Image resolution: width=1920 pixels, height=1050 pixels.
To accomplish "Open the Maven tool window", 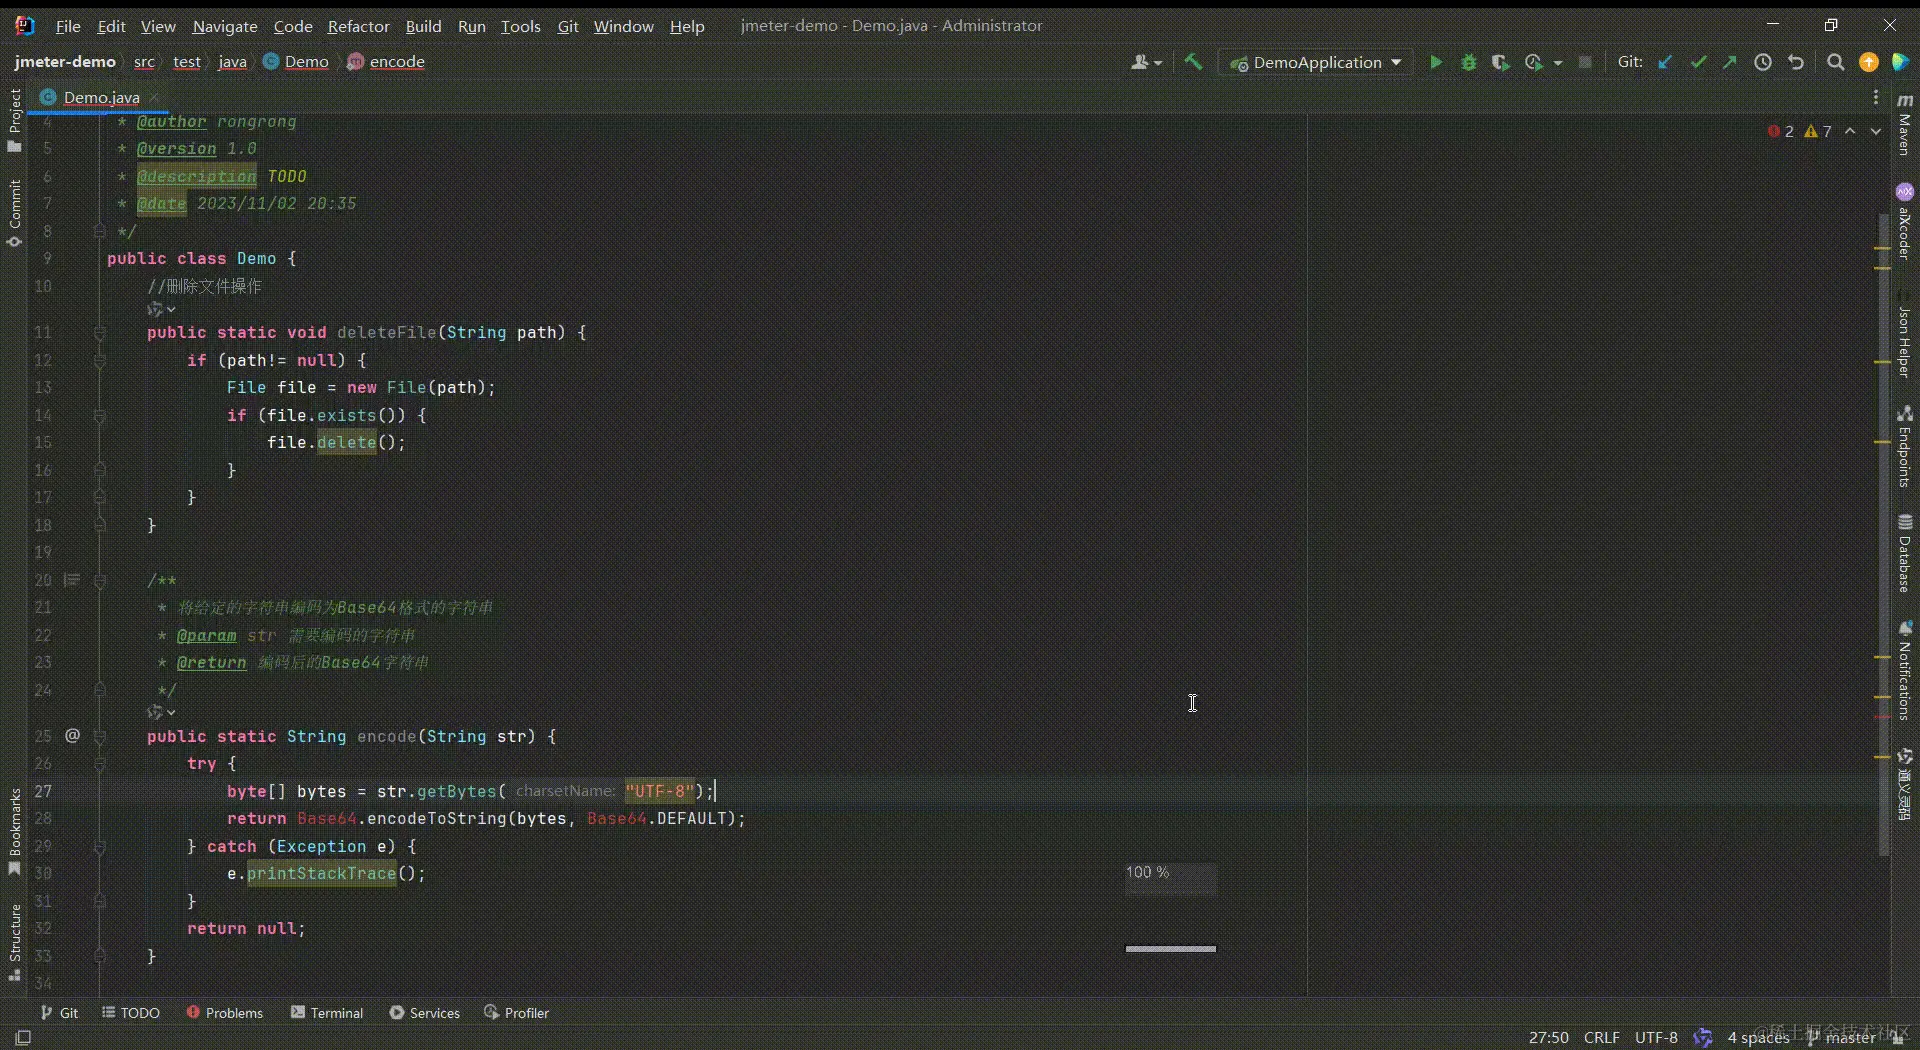I will (1905, 124).
